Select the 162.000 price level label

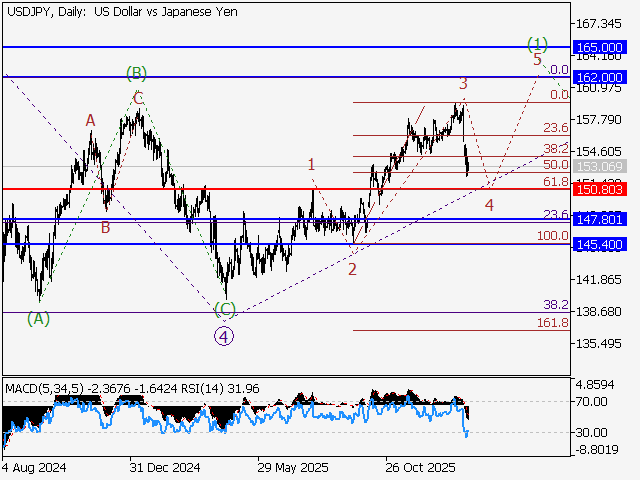click(600, 77)
